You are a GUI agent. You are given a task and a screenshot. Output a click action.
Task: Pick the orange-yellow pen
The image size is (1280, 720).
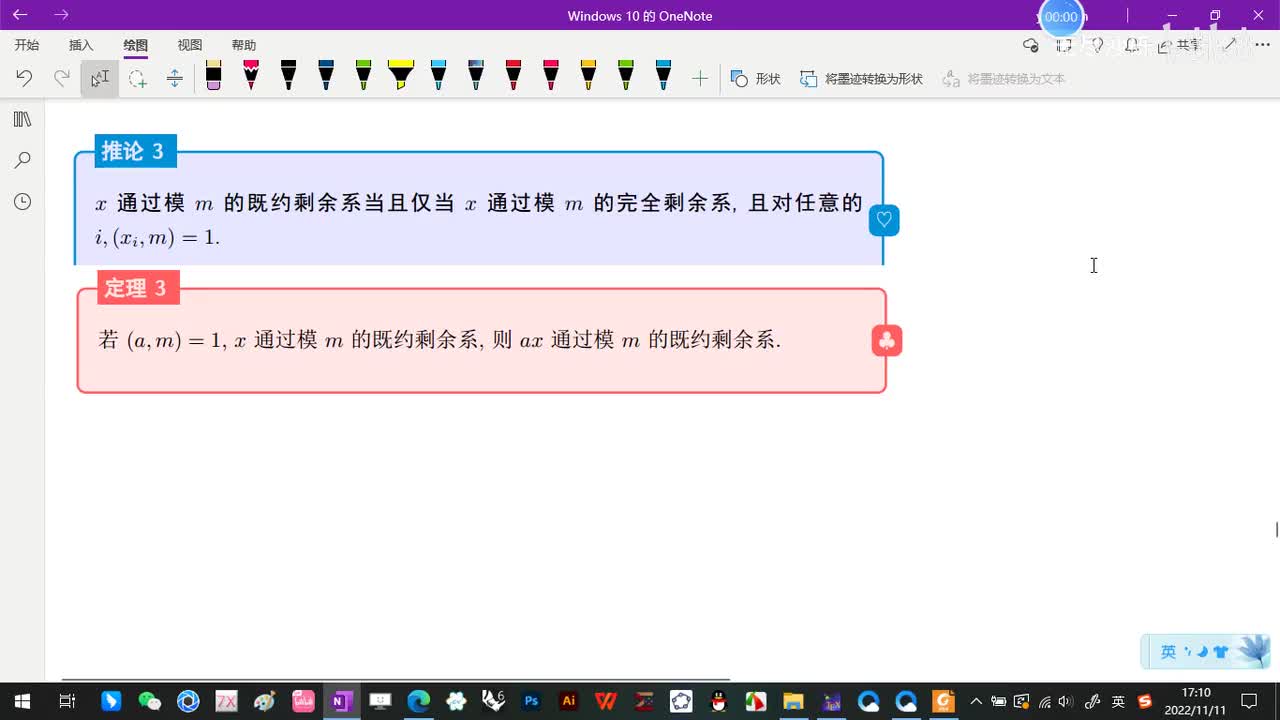point(588,76)
